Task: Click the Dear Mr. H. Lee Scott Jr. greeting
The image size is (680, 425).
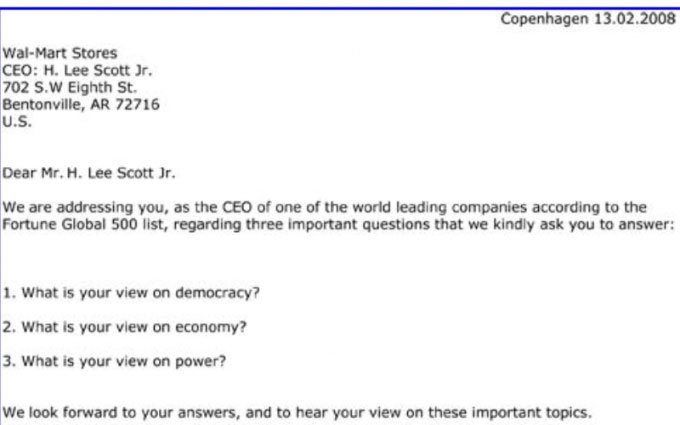Action: 89,172
